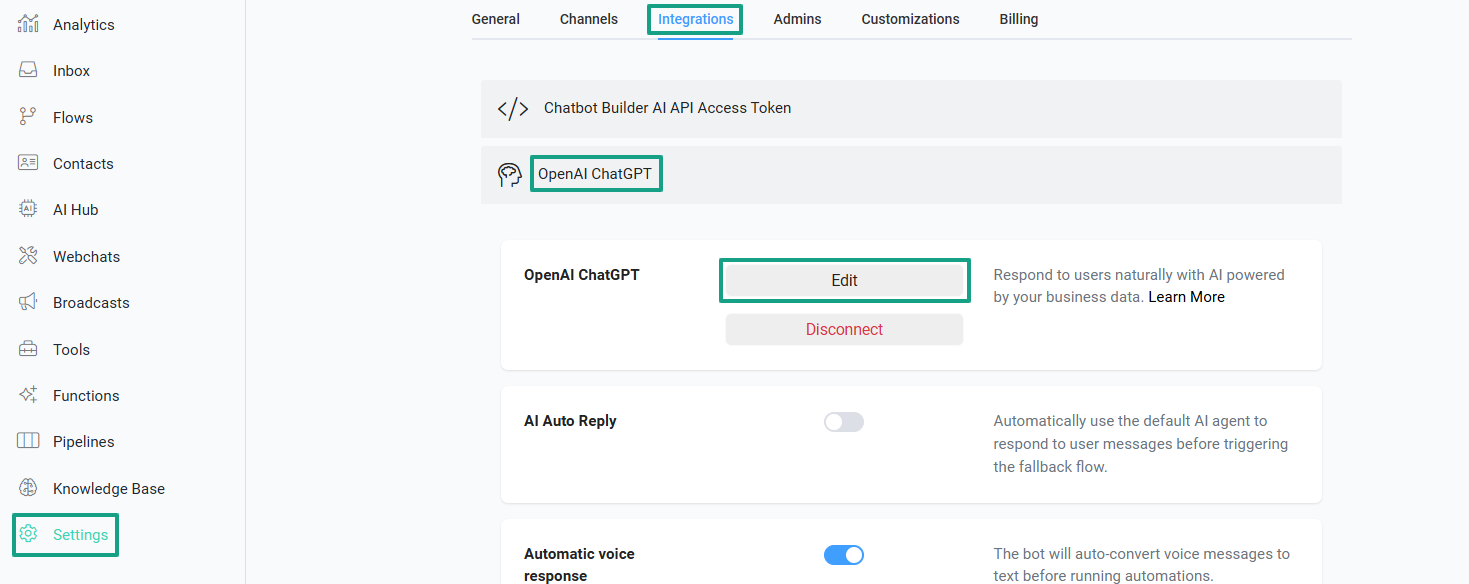The width and height of the screenshot is (1469, 584).
Task: Click the Broadcasts megaphone icon
Action: (x=28, y=302)
